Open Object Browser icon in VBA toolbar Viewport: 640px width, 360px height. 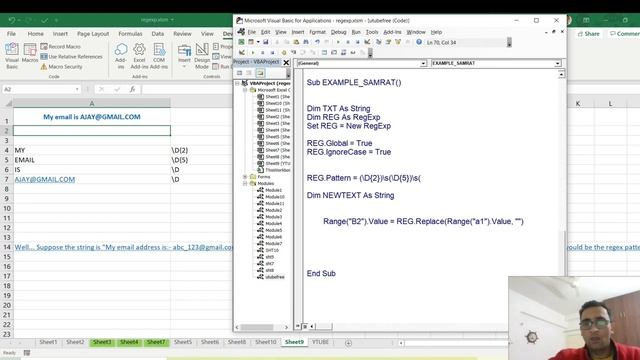click(x=398, y=42)
